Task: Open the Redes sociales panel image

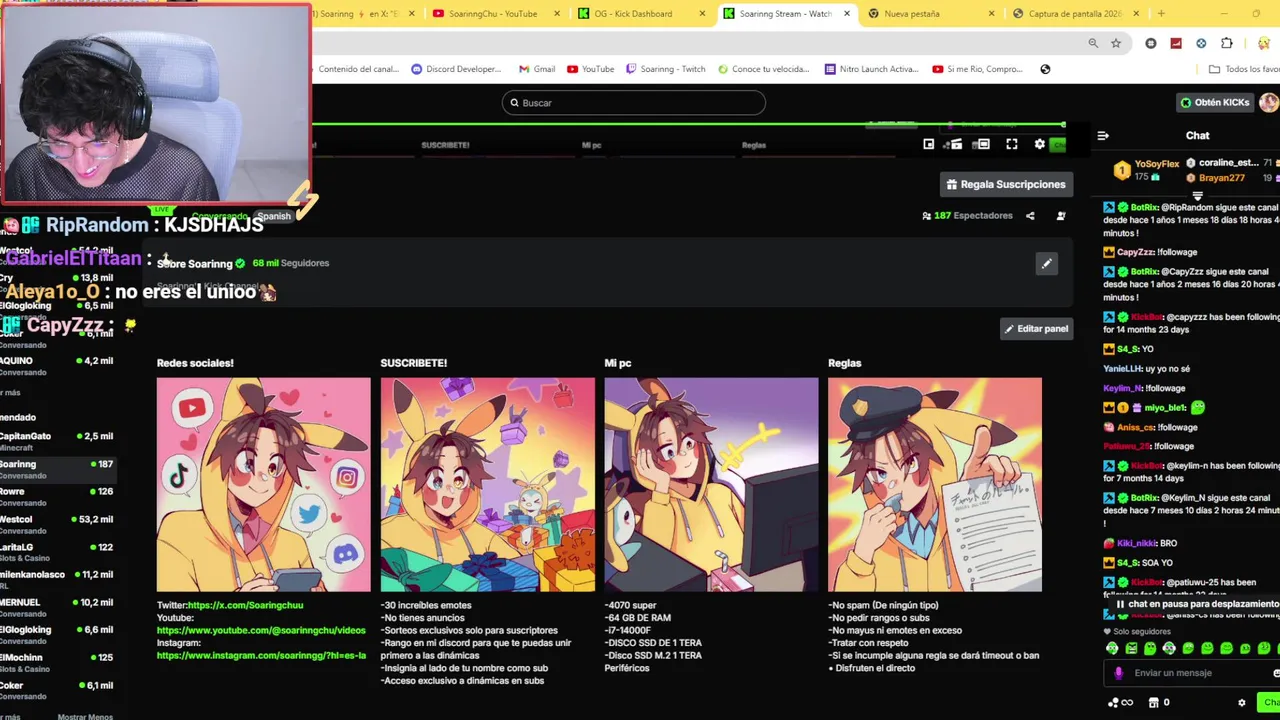Action: [264, 485]
